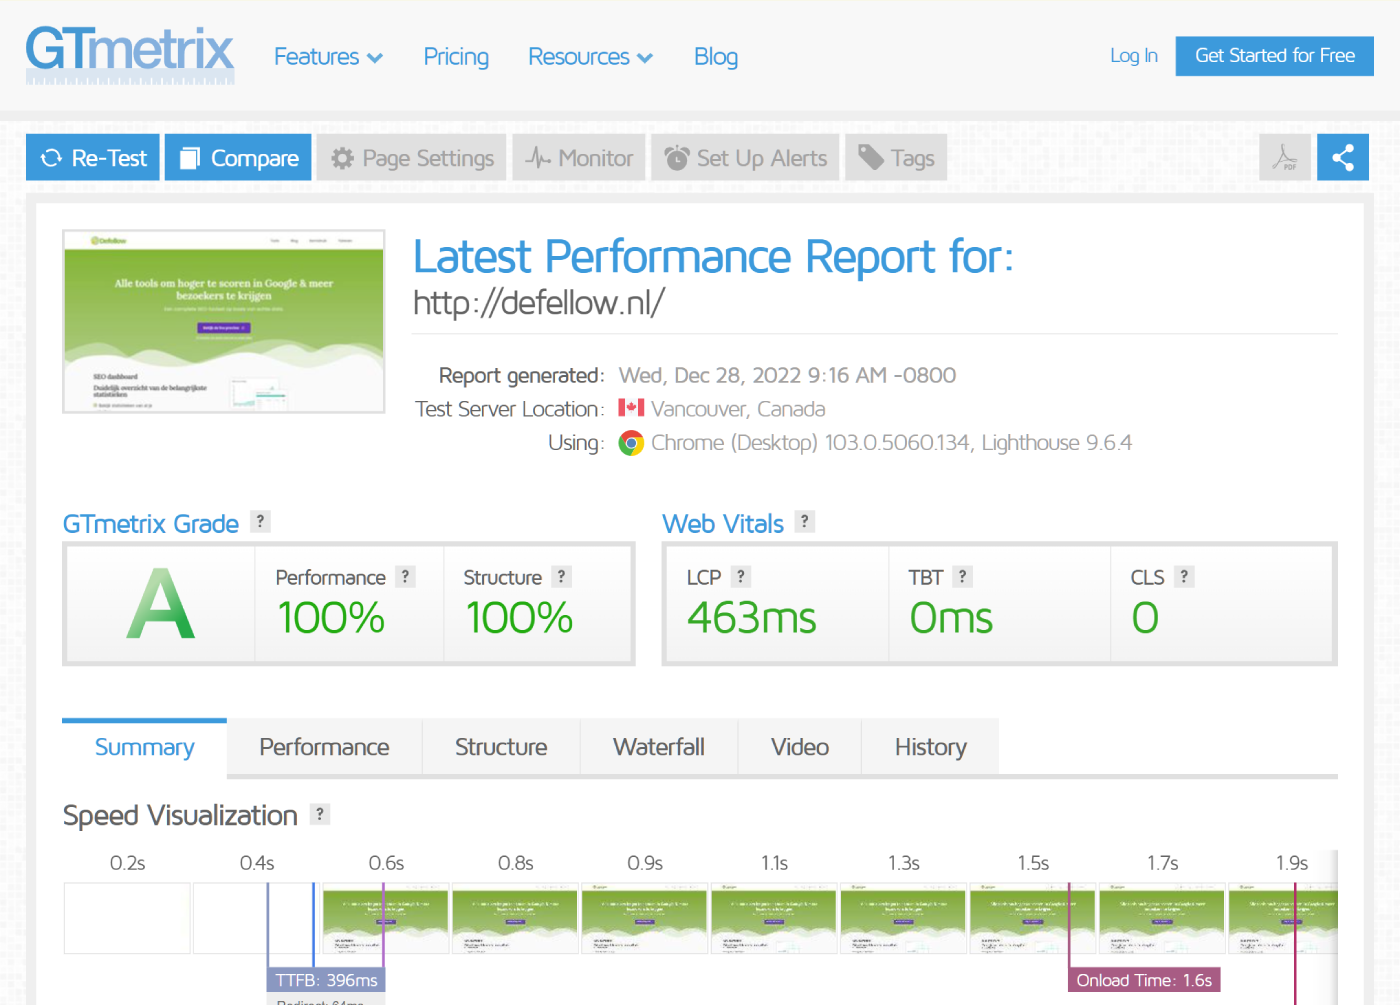Click the Log In link
1400x1005 pixels.
coord(1134,56)
